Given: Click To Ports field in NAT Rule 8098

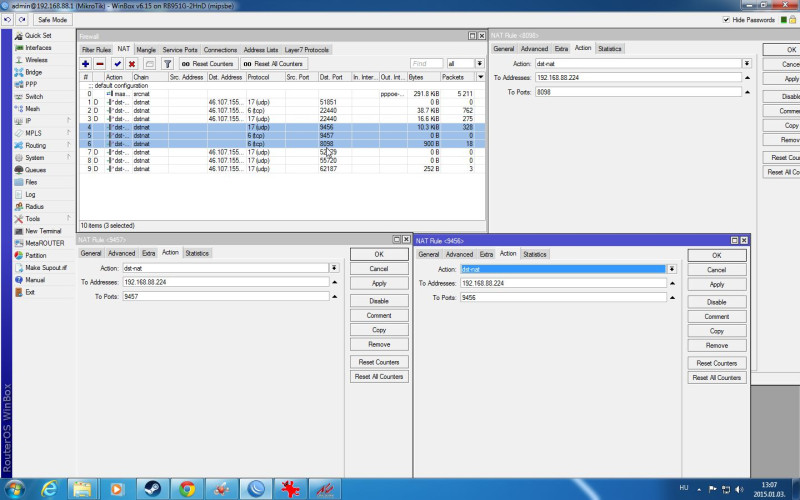Looking at the screenshot, I should [x=638, y=92].
